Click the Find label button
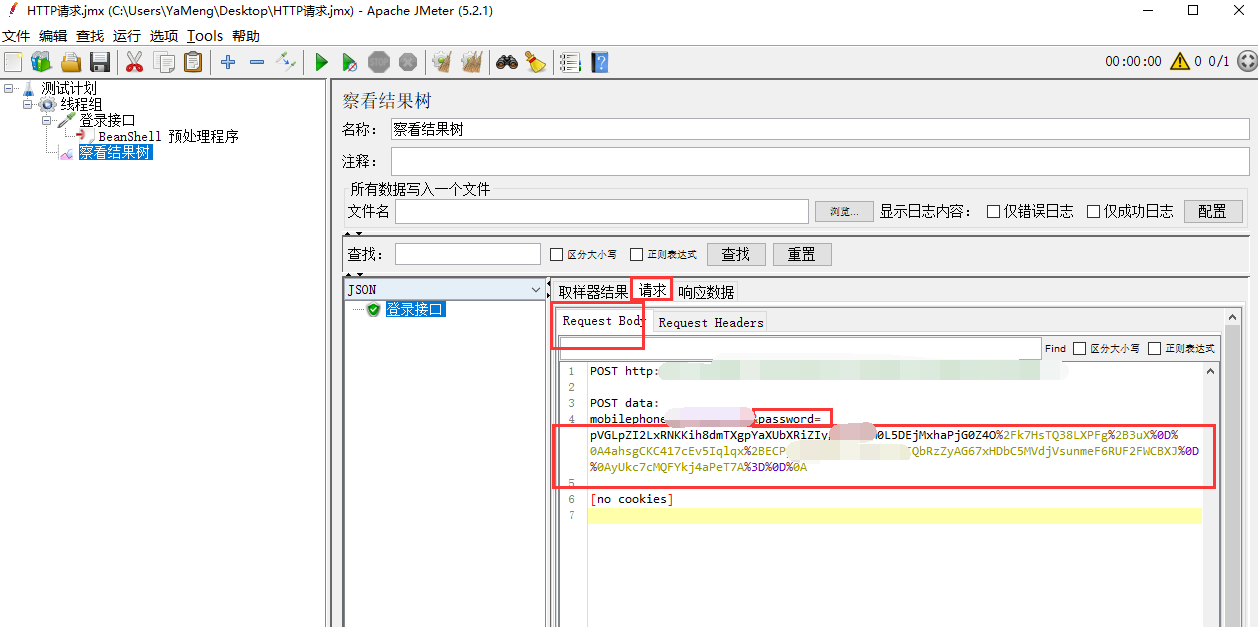The height and width of the screenshot is (627, 1258). (x=1055, y=349)
